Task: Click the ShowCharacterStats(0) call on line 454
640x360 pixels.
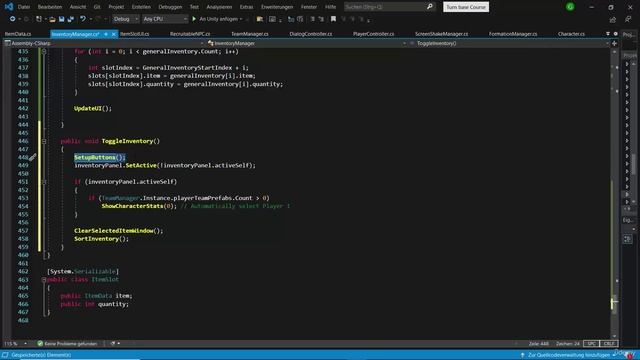Action: coord(139,206)
